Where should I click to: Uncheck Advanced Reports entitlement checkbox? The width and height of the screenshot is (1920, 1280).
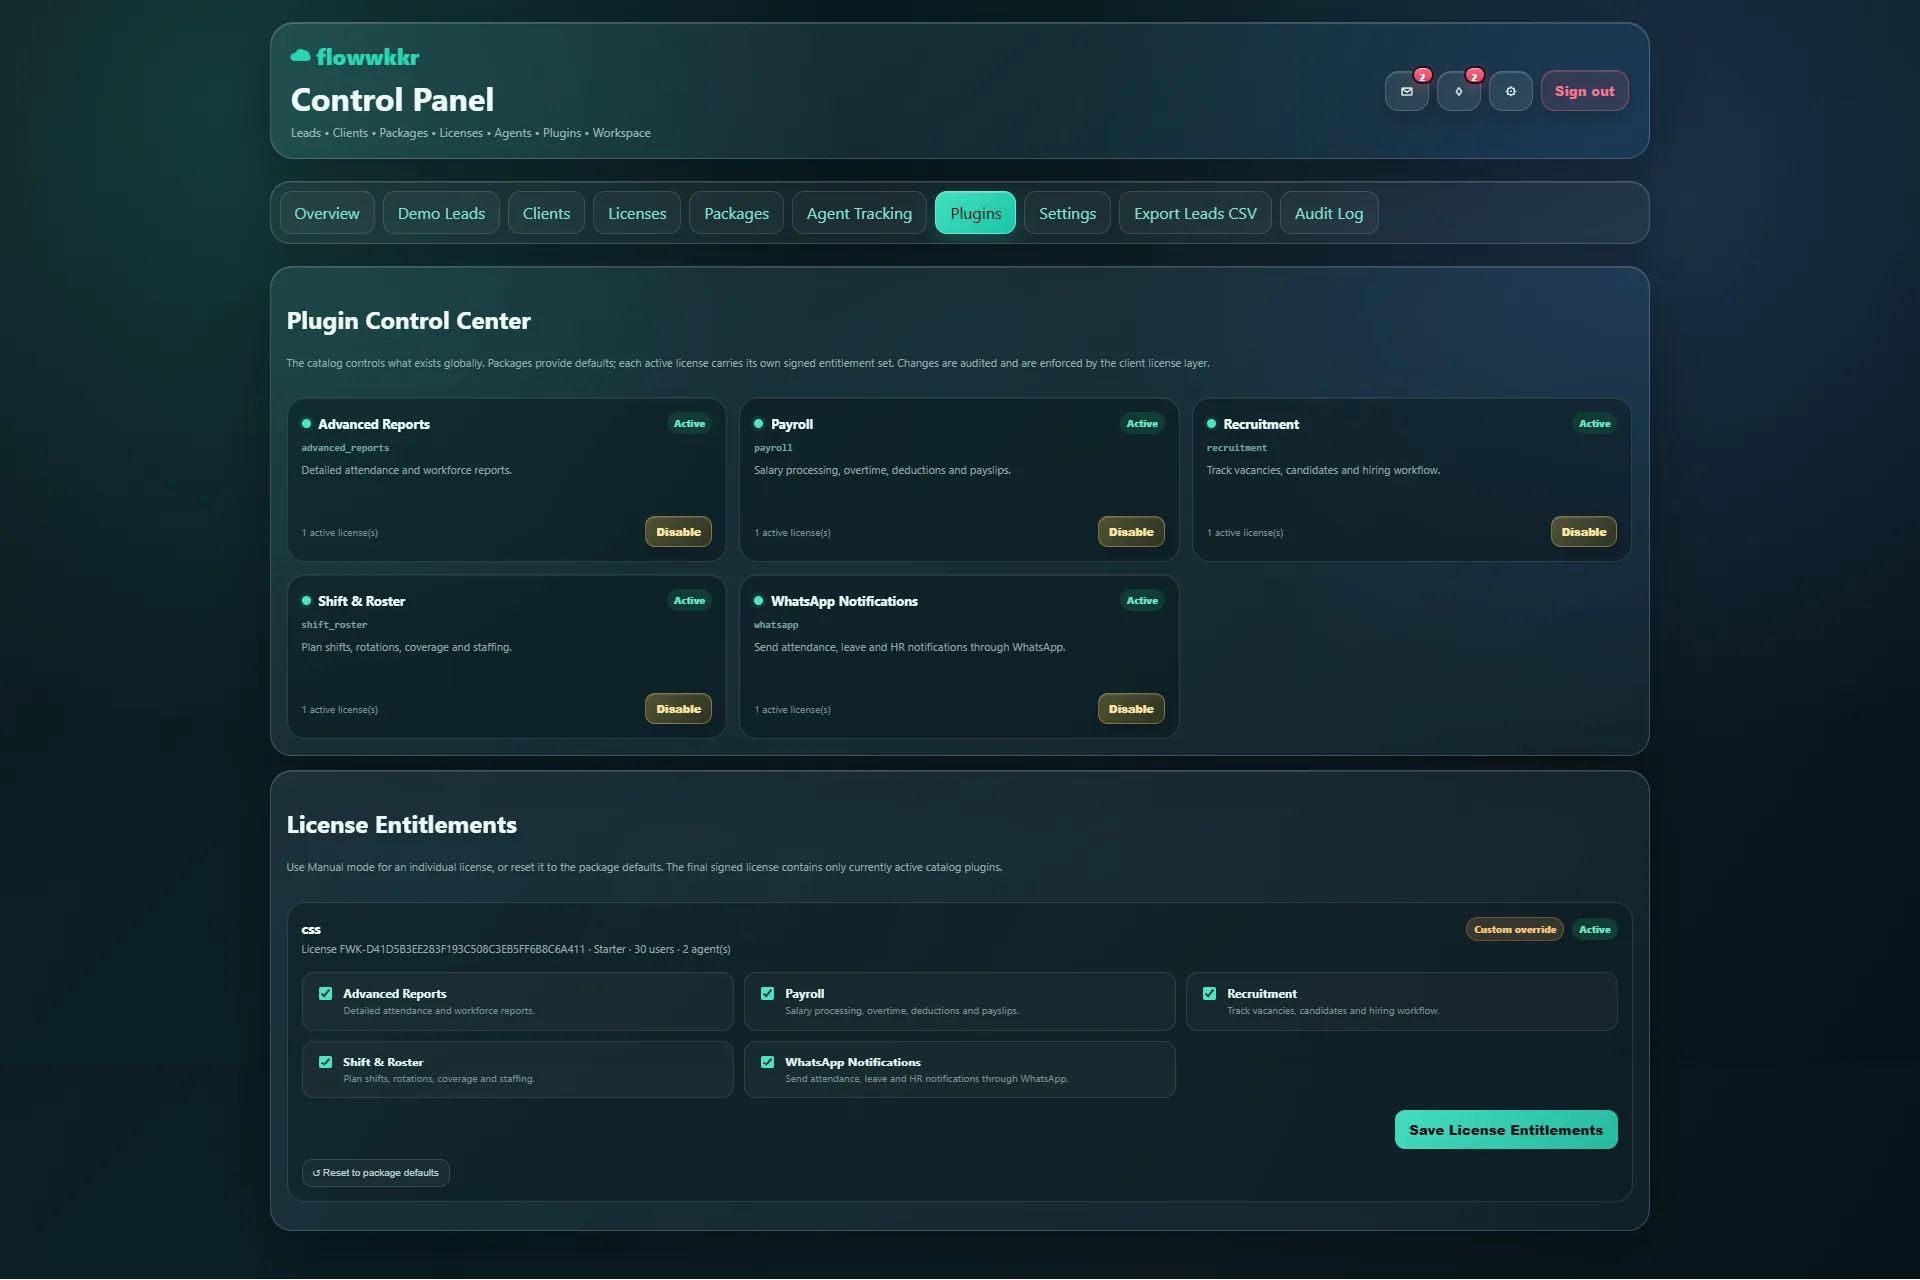coord(325,994)
